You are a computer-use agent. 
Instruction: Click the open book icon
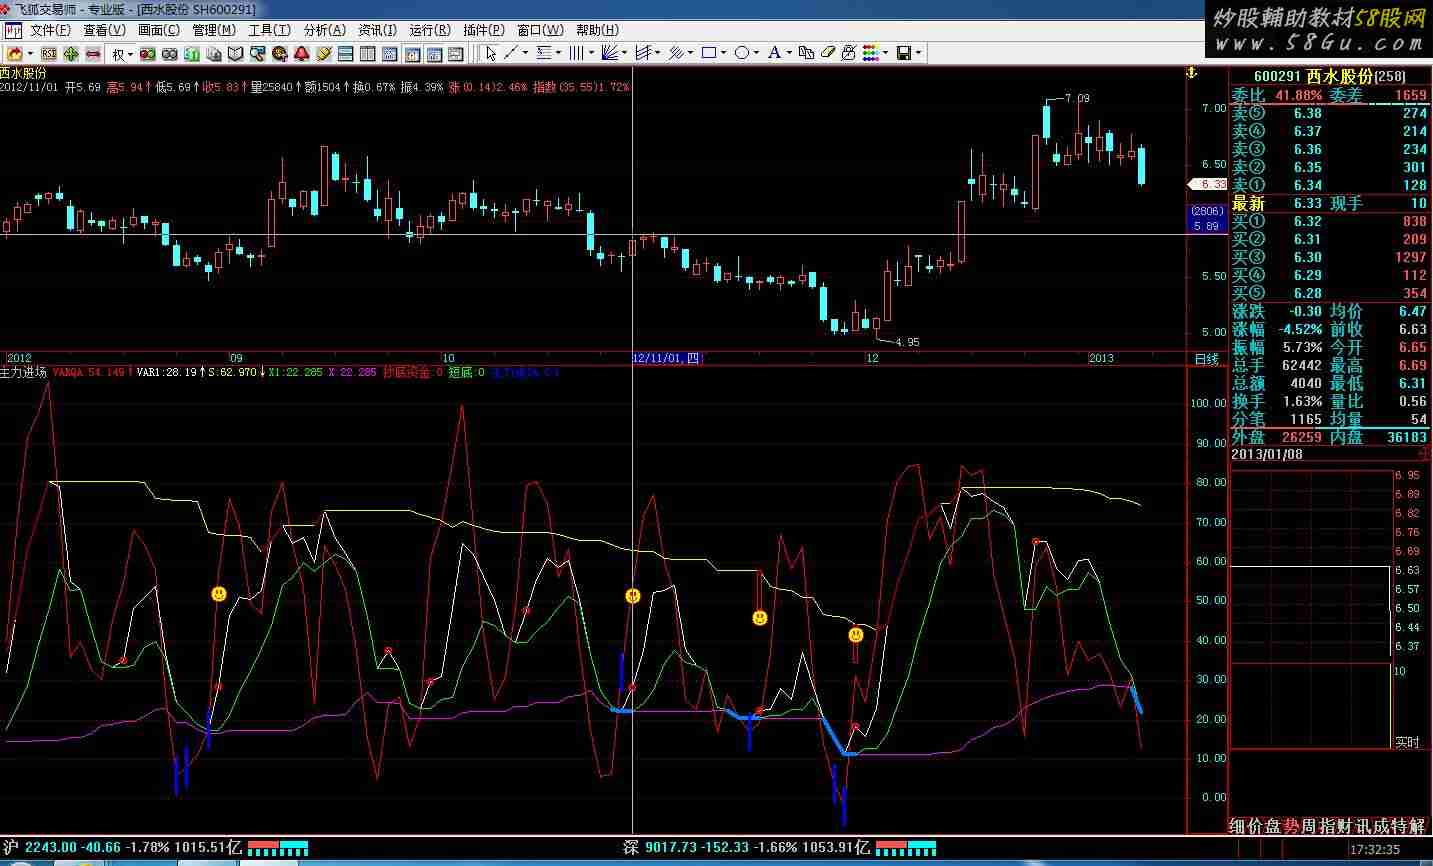pos(235,54)
